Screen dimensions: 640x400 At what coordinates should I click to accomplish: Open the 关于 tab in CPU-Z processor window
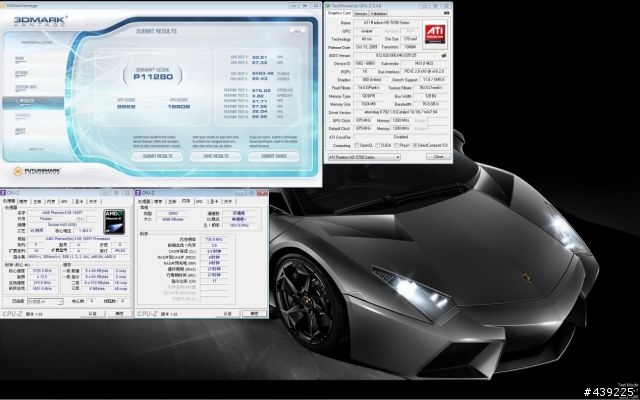tap(93, 202)
